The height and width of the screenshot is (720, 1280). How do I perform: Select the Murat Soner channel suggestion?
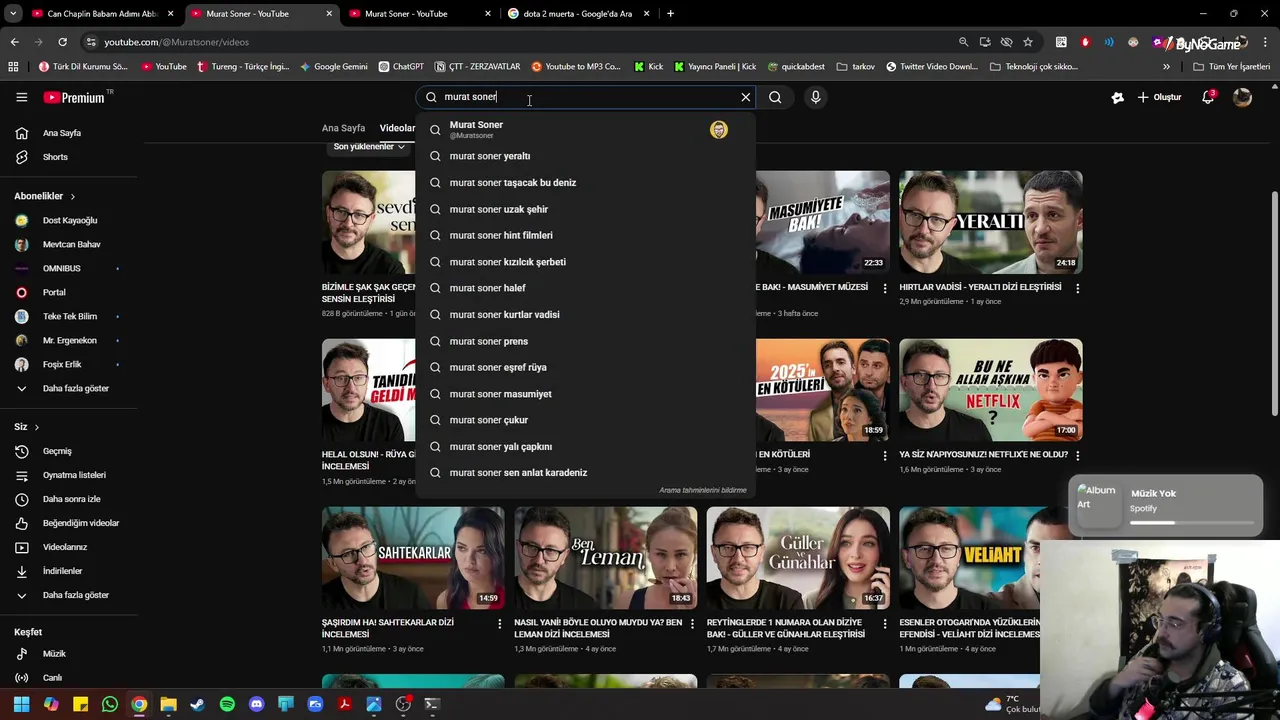point(585,129)
